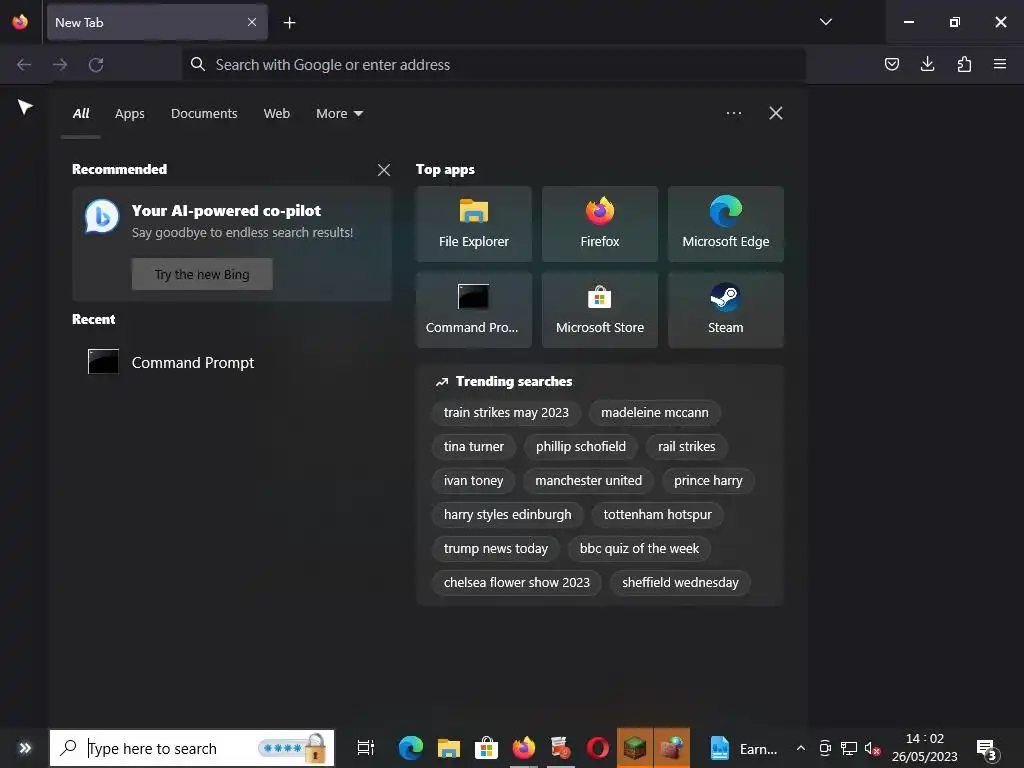Expand the taskbar double-chevron overflow

coord(25,748)
